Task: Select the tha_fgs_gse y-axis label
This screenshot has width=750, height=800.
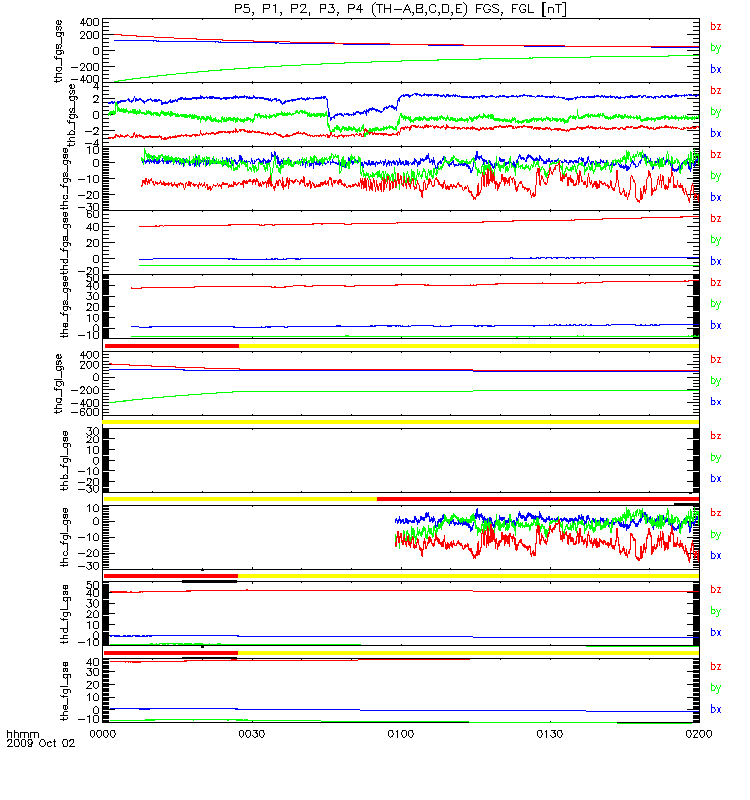Action: point(59,51)
